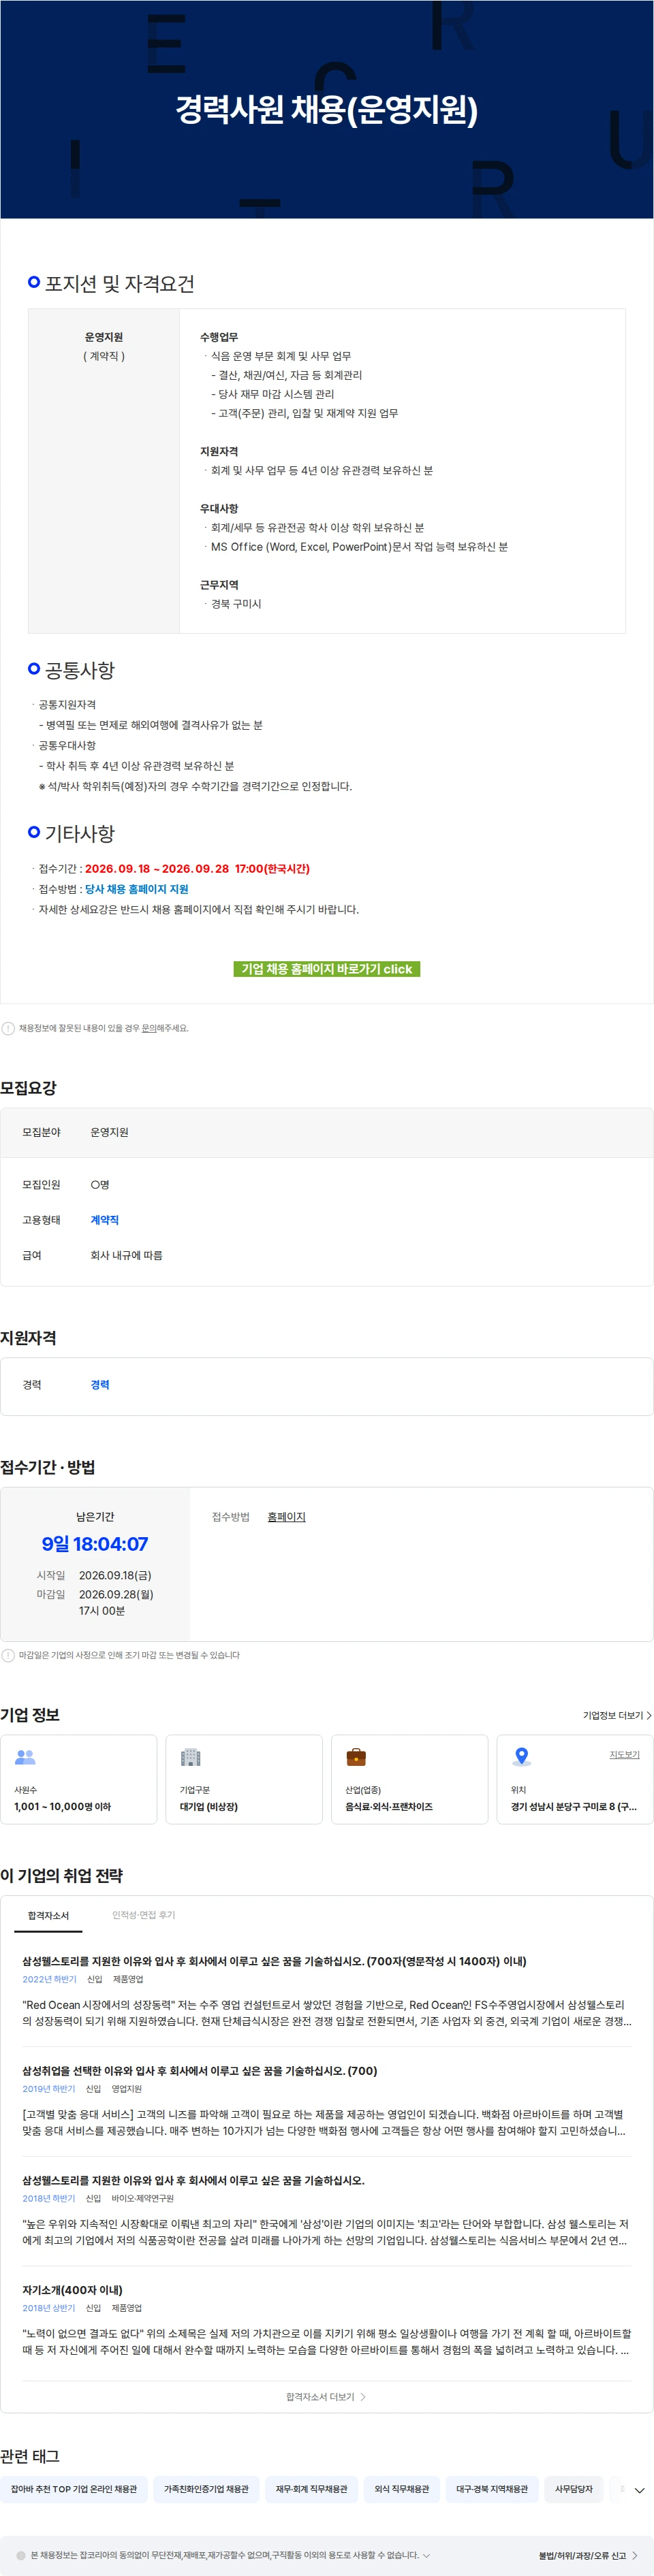The width and height of the screenshot is (654, 2576).
Task: Click the red application period dates text
Action: (197, 868)
